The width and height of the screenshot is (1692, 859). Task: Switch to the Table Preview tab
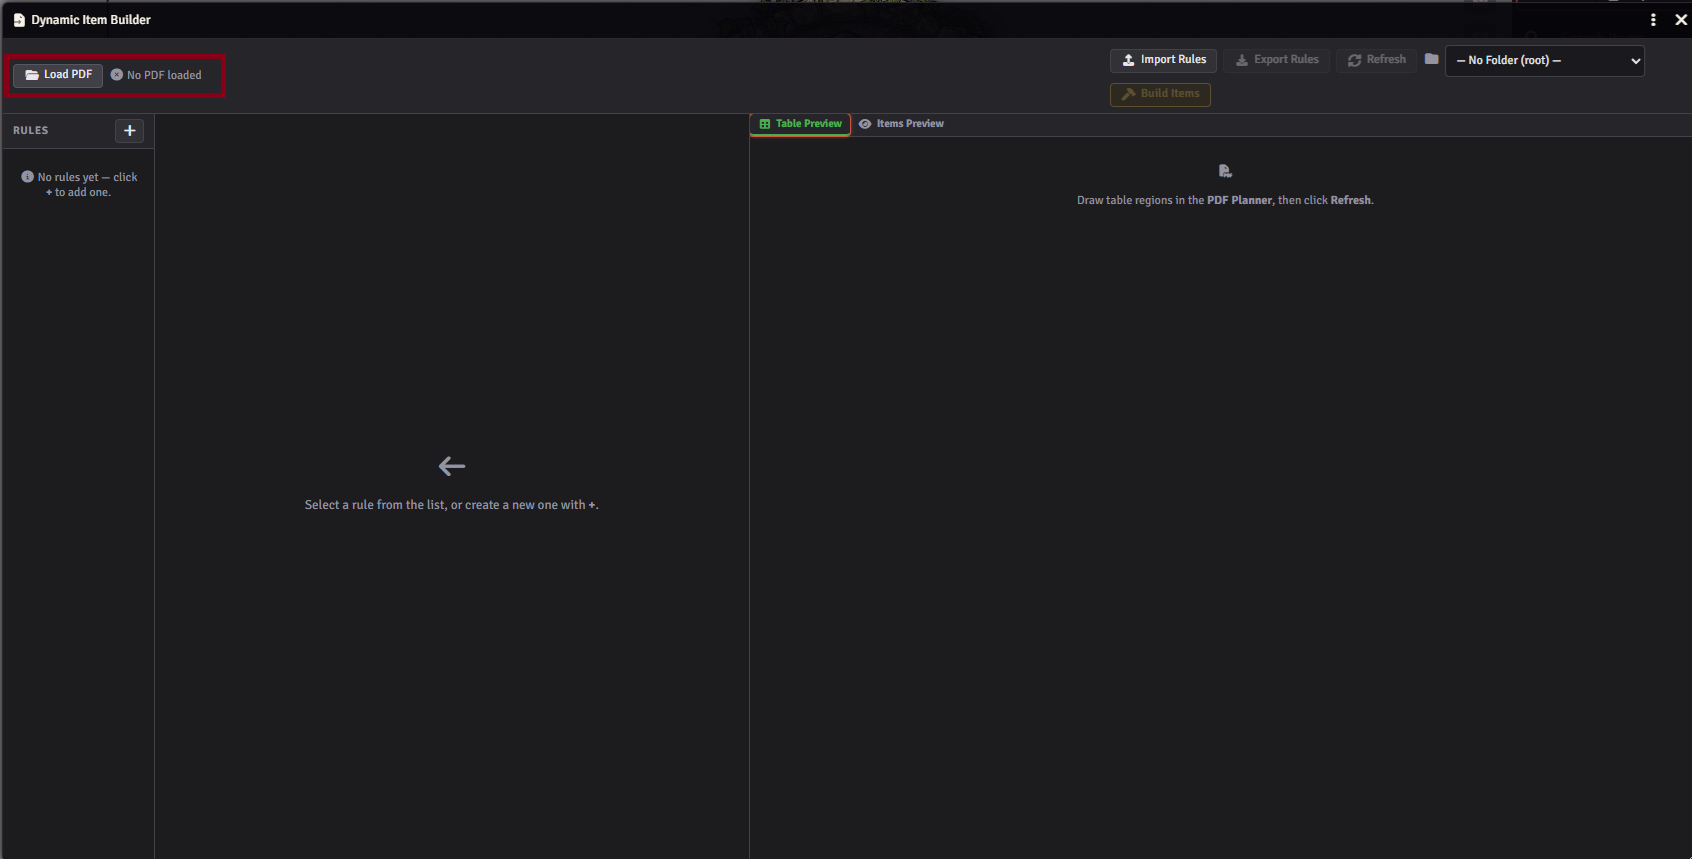pos(800,124)
